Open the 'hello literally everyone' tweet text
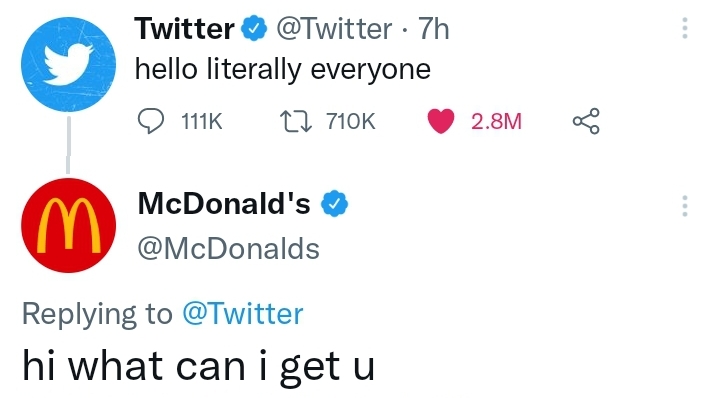 (x=283, y=70)
